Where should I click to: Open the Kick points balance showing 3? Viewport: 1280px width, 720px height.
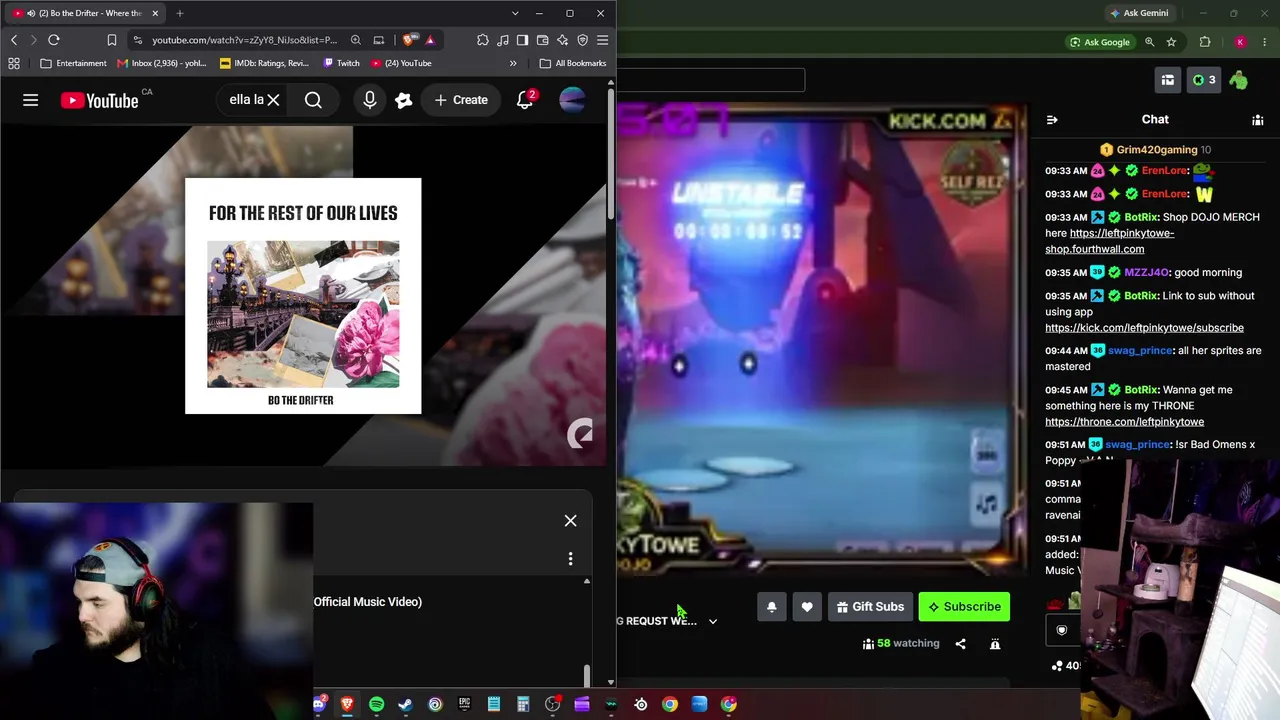click(1204, 80)
